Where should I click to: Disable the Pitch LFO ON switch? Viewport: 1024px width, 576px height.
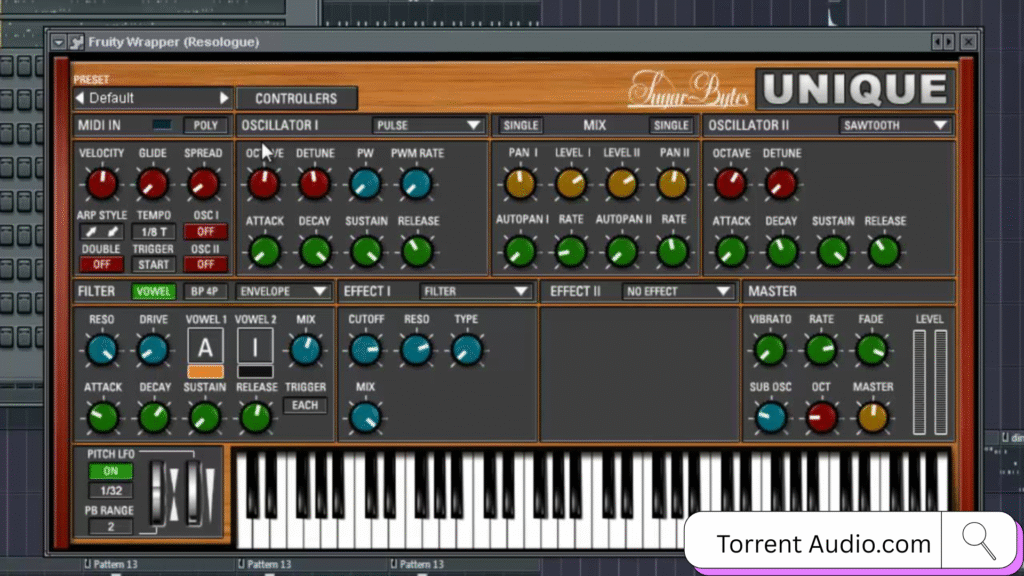click(110, 472)
